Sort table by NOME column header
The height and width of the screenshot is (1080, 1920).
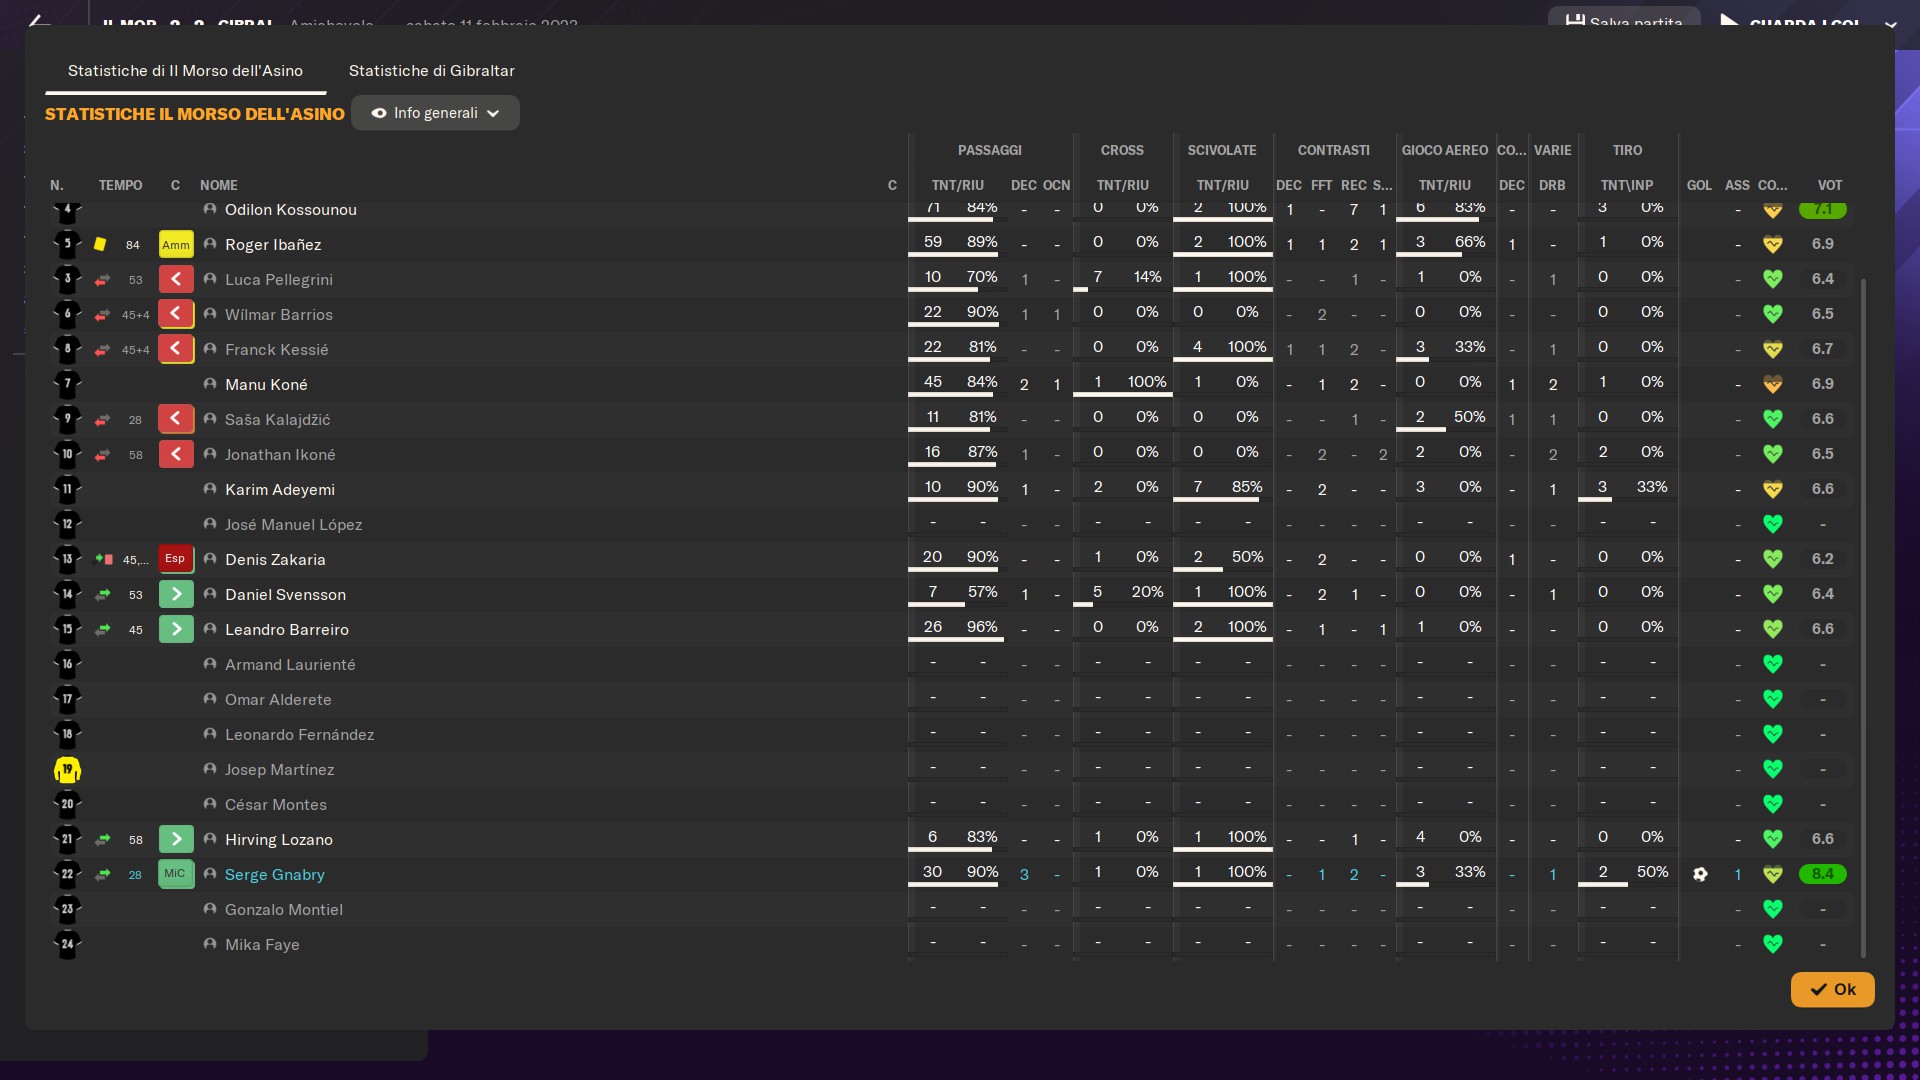218,185
